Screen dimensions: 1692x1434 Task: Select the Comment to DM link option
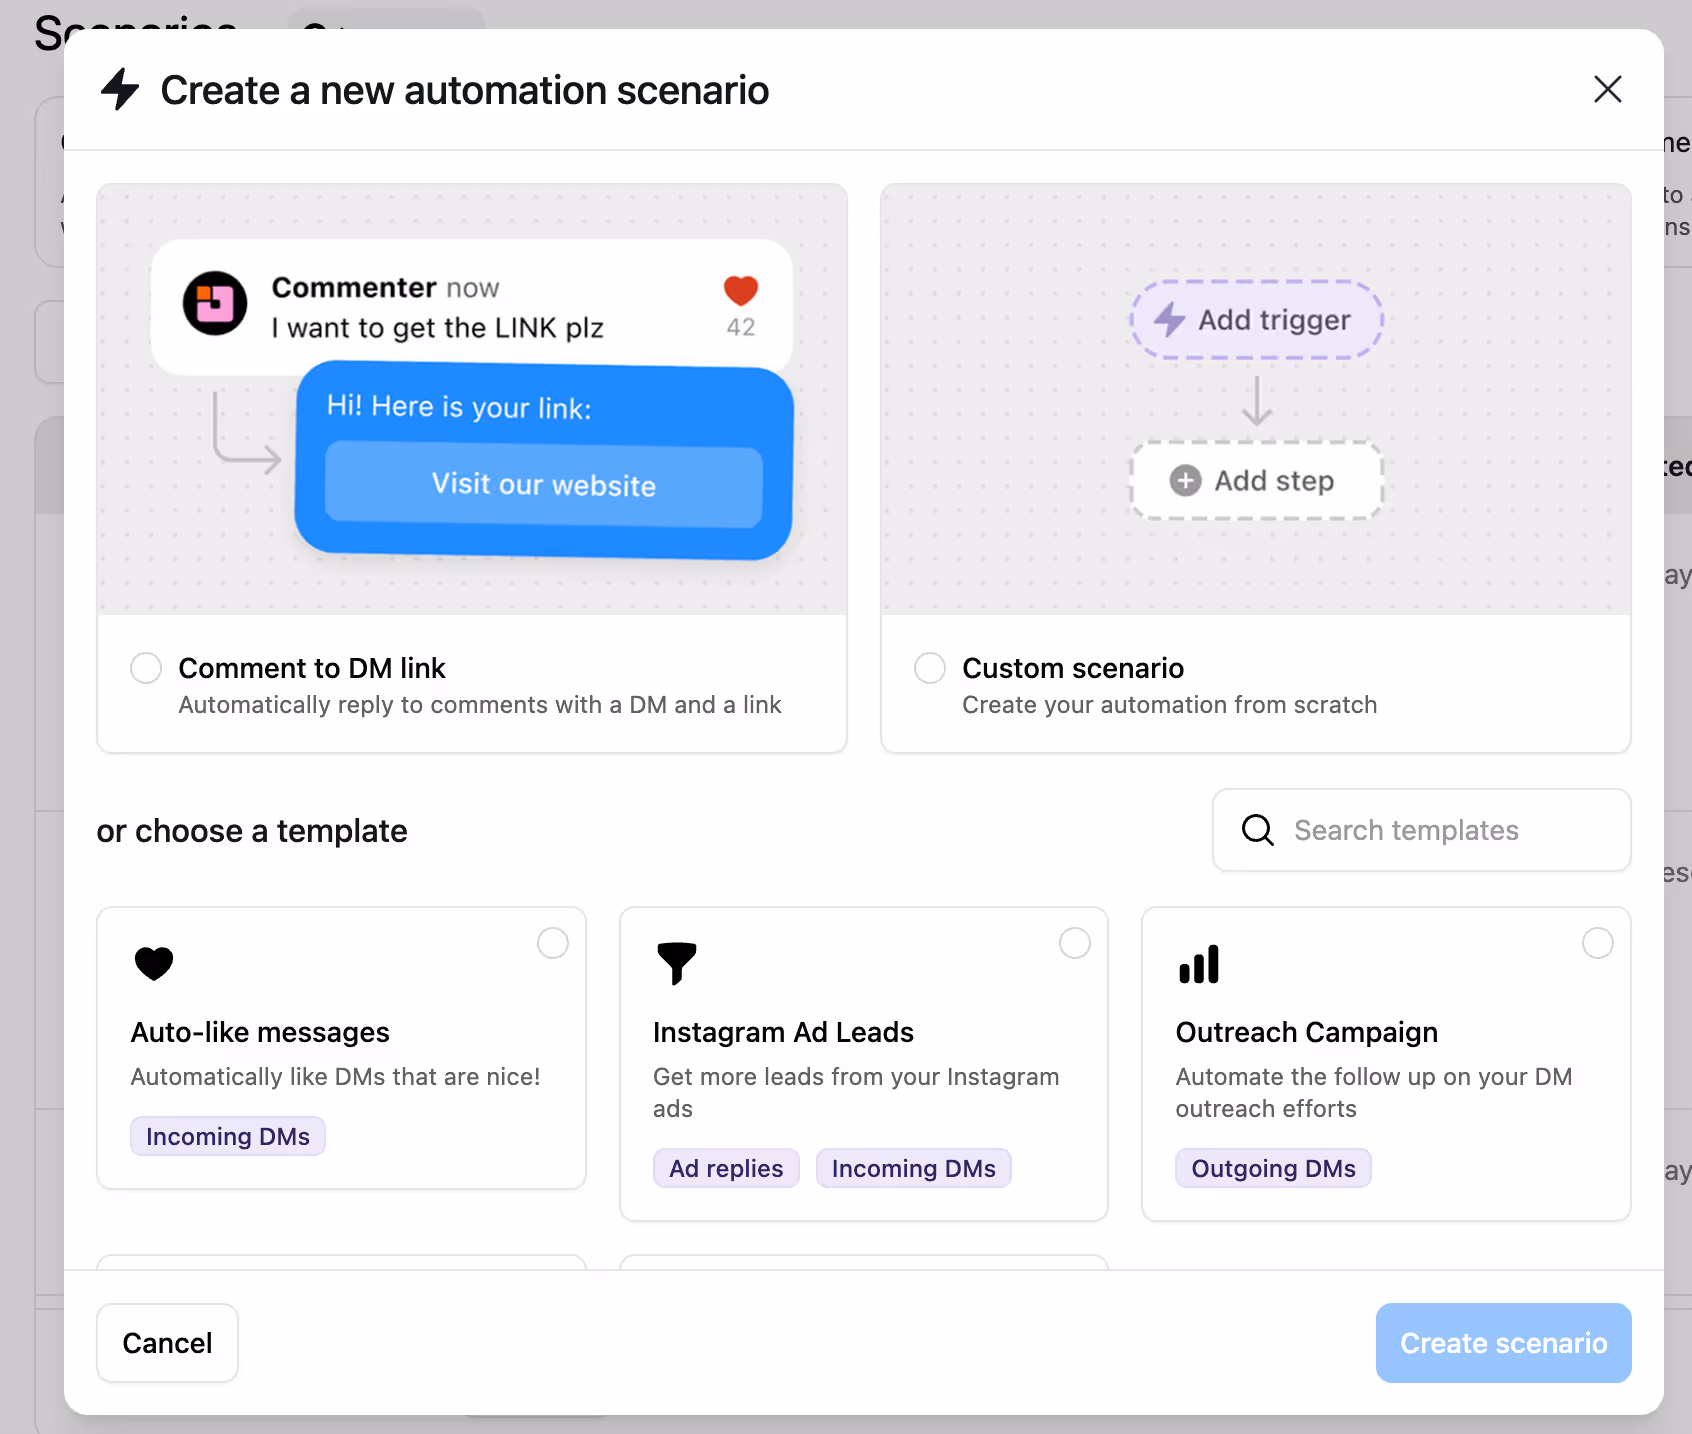point(145,667)
